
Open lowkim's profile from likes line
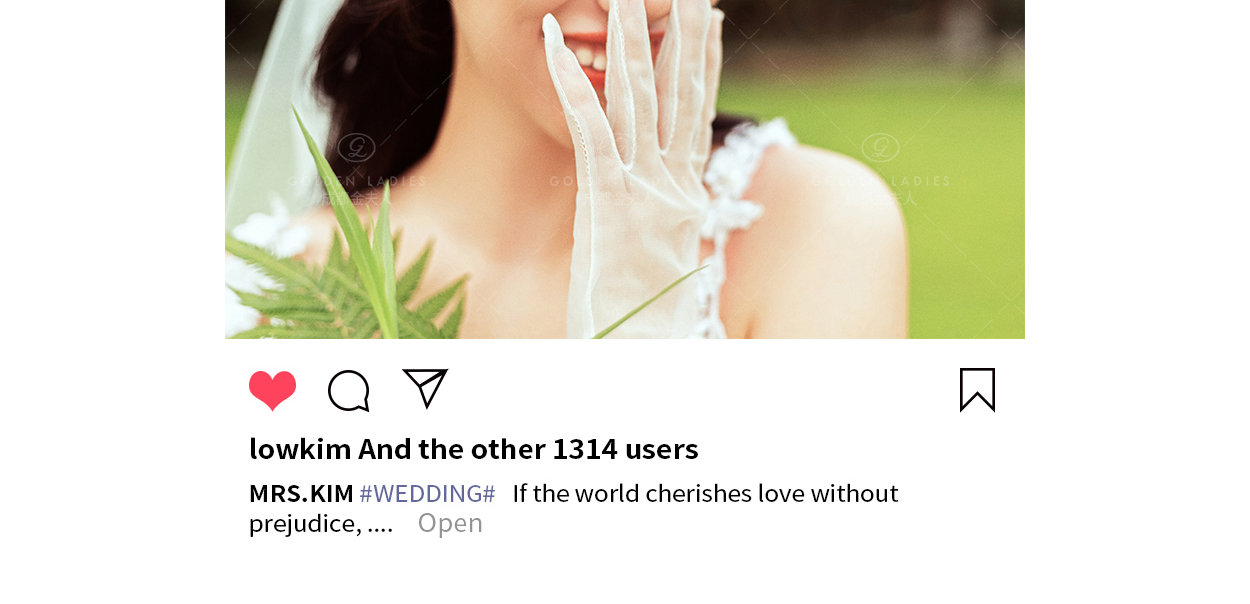pyautogui.click(x=300, y=449)
